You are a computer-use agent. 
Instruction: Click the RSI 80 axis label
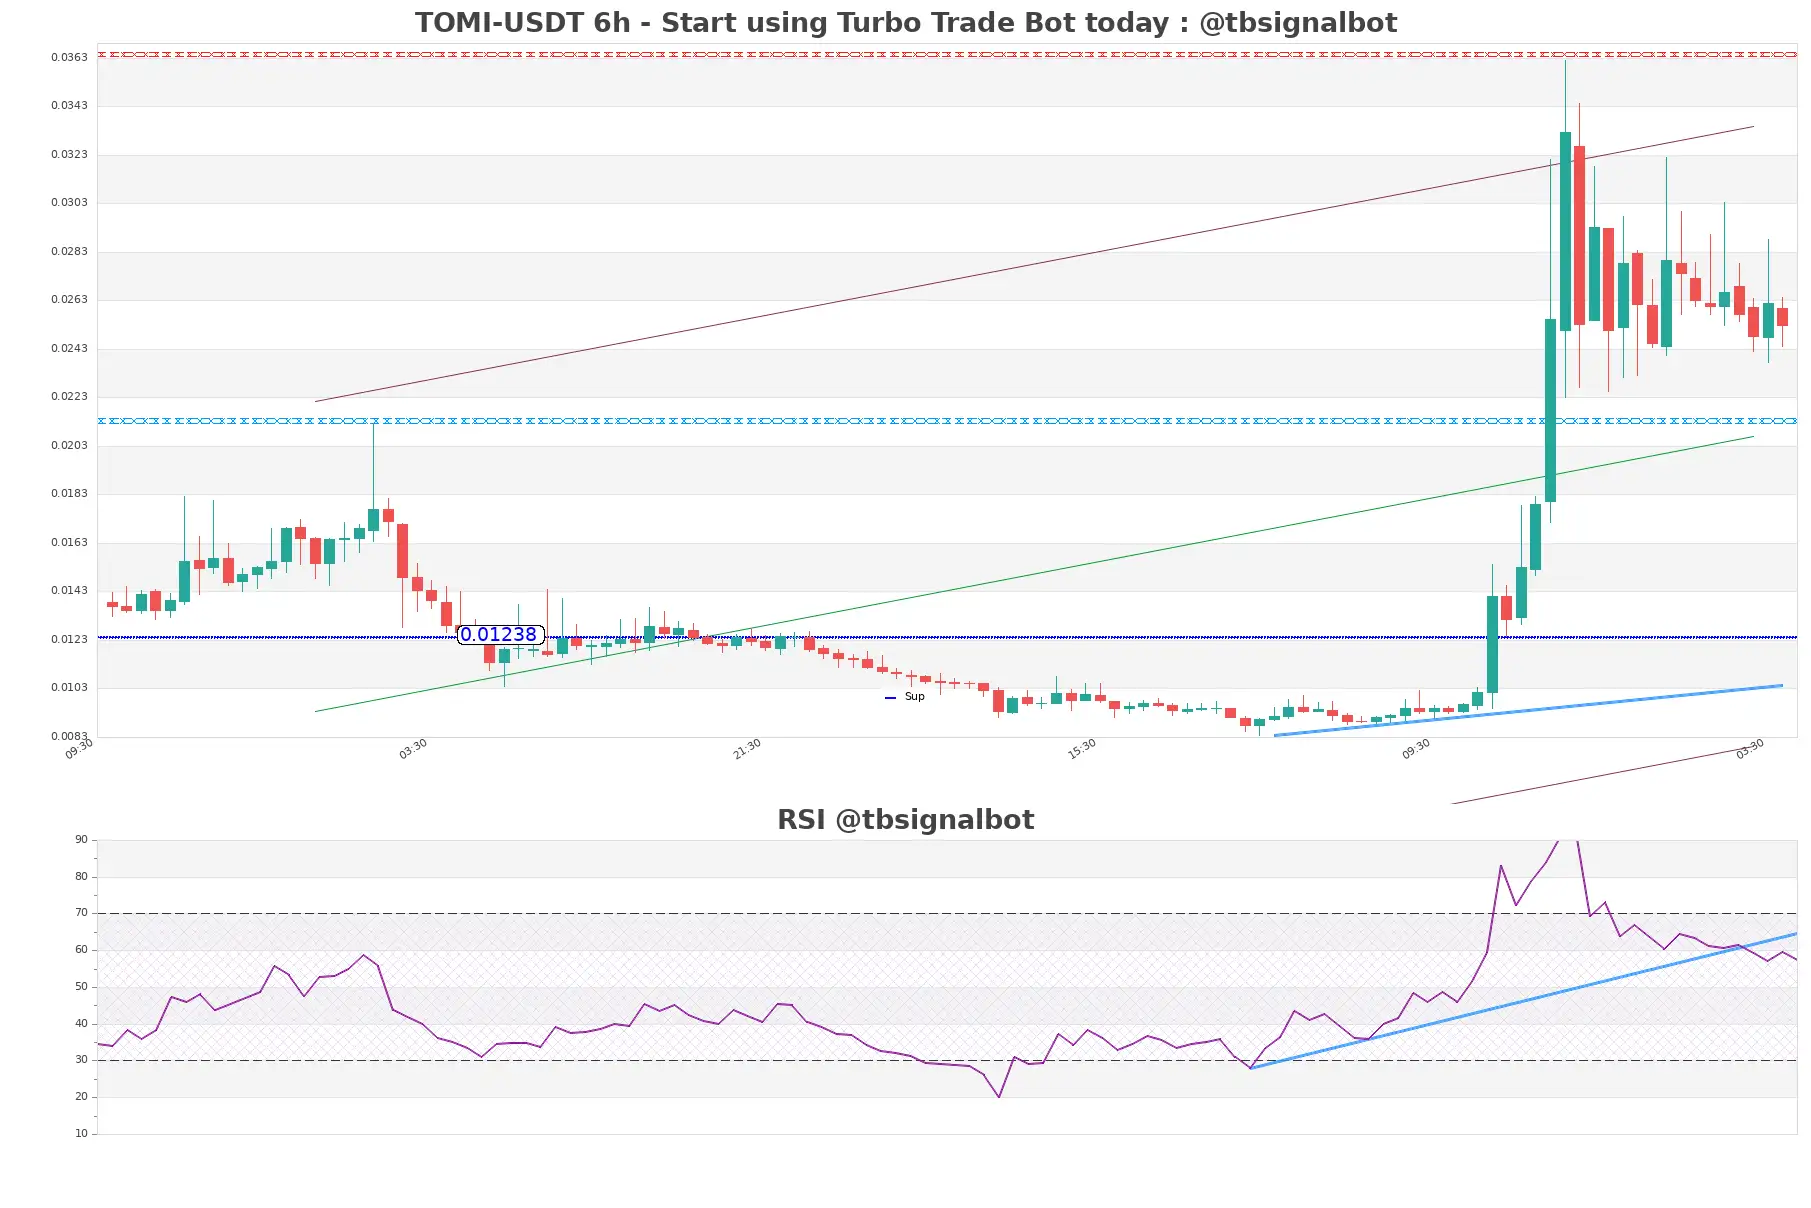[81, 877]
